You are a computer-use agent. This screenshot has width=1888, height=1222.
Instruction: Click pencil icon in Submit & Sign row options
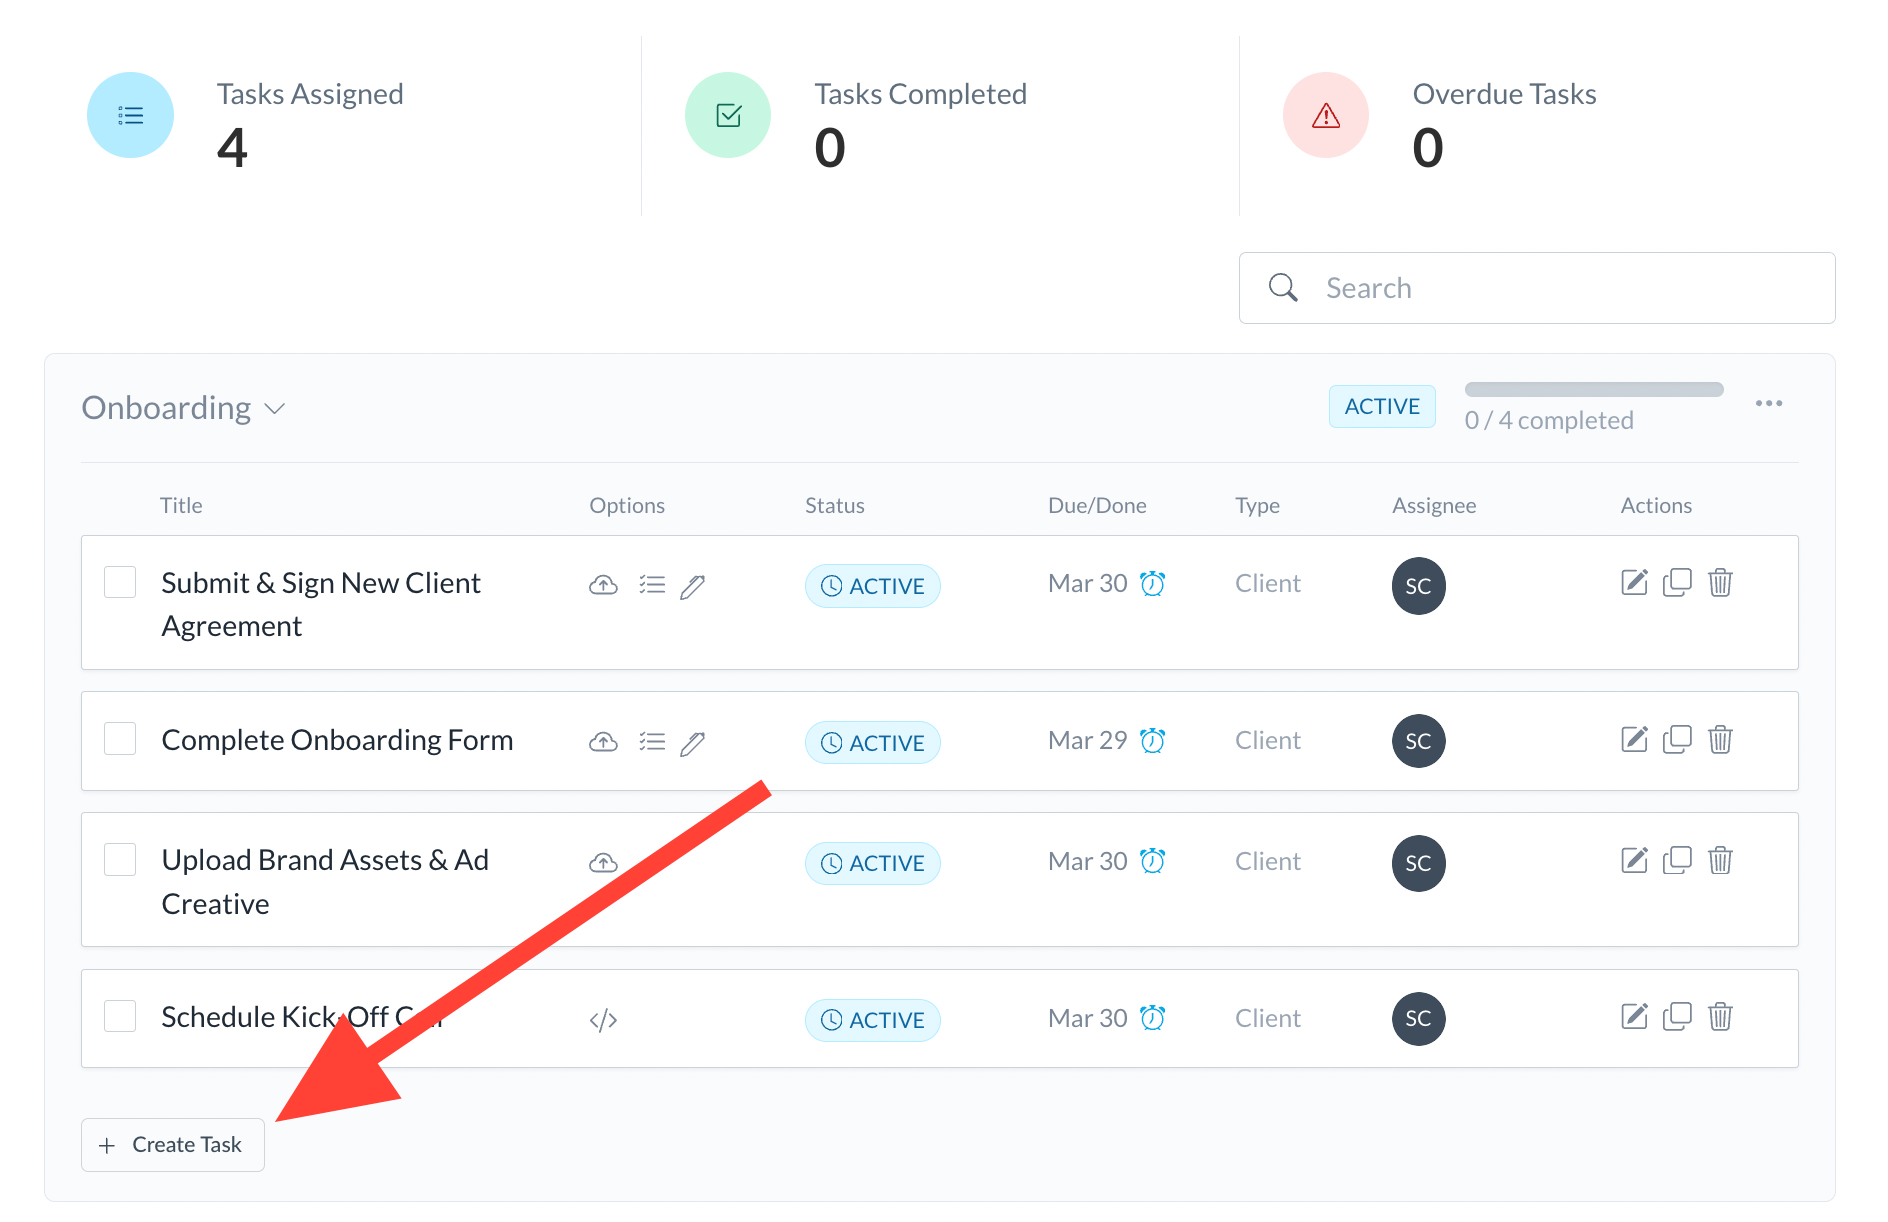(692, 586)
